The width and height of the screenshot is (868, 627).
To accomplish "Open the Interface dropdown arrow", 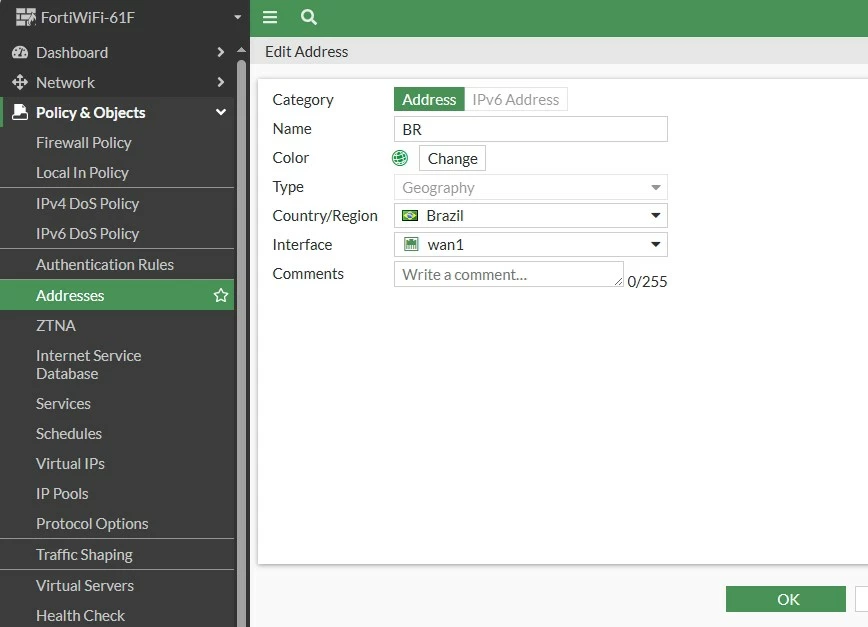I will [655, 244].
